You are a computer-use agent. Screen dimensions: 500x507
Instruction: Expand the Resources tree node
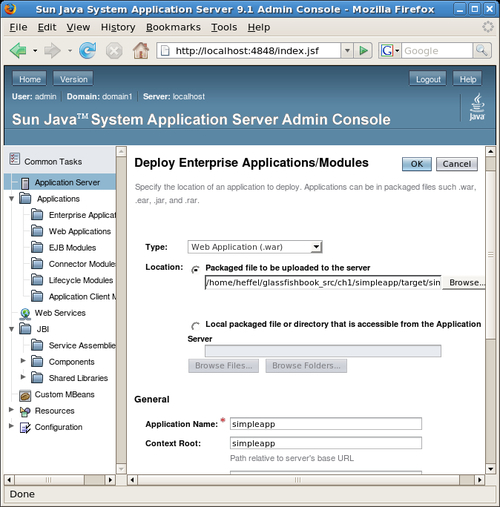point(11,410)
